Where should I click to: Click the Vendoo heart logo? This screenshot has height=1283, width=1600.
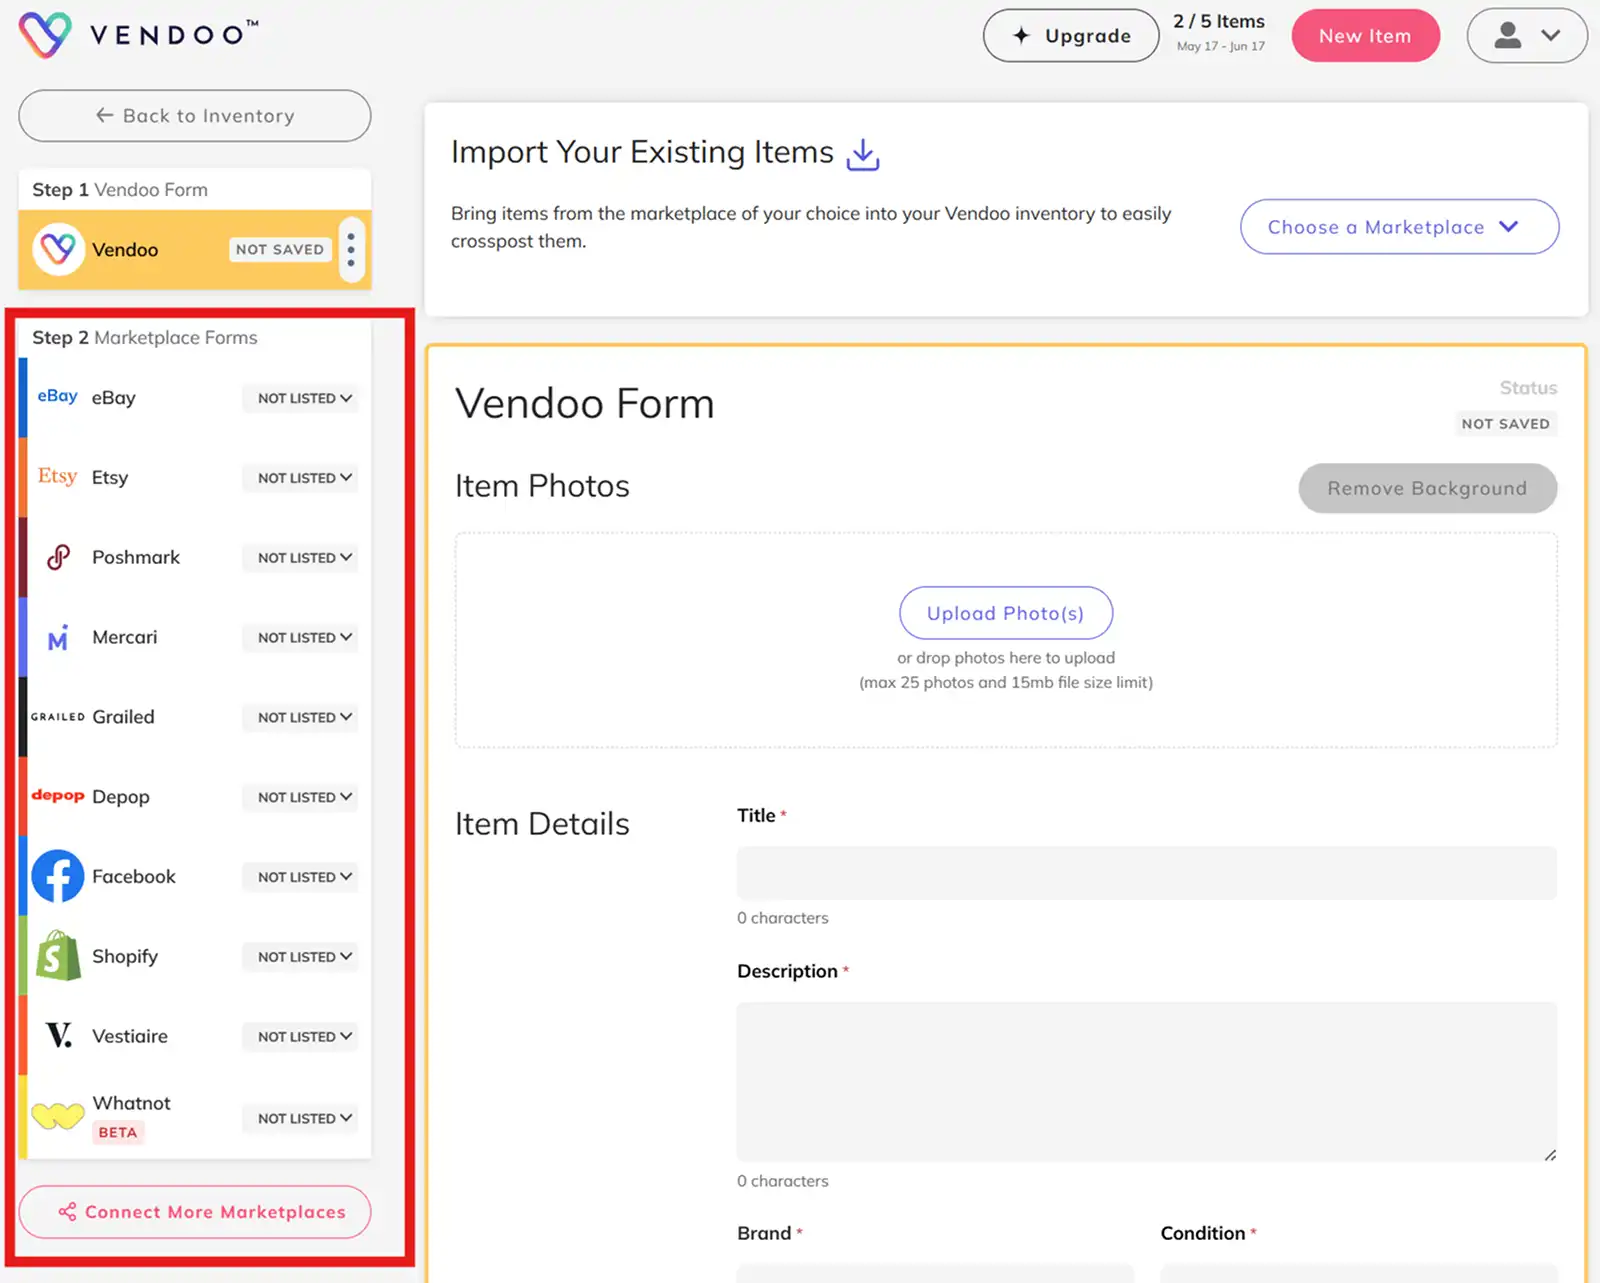click(x=45, y=35)
